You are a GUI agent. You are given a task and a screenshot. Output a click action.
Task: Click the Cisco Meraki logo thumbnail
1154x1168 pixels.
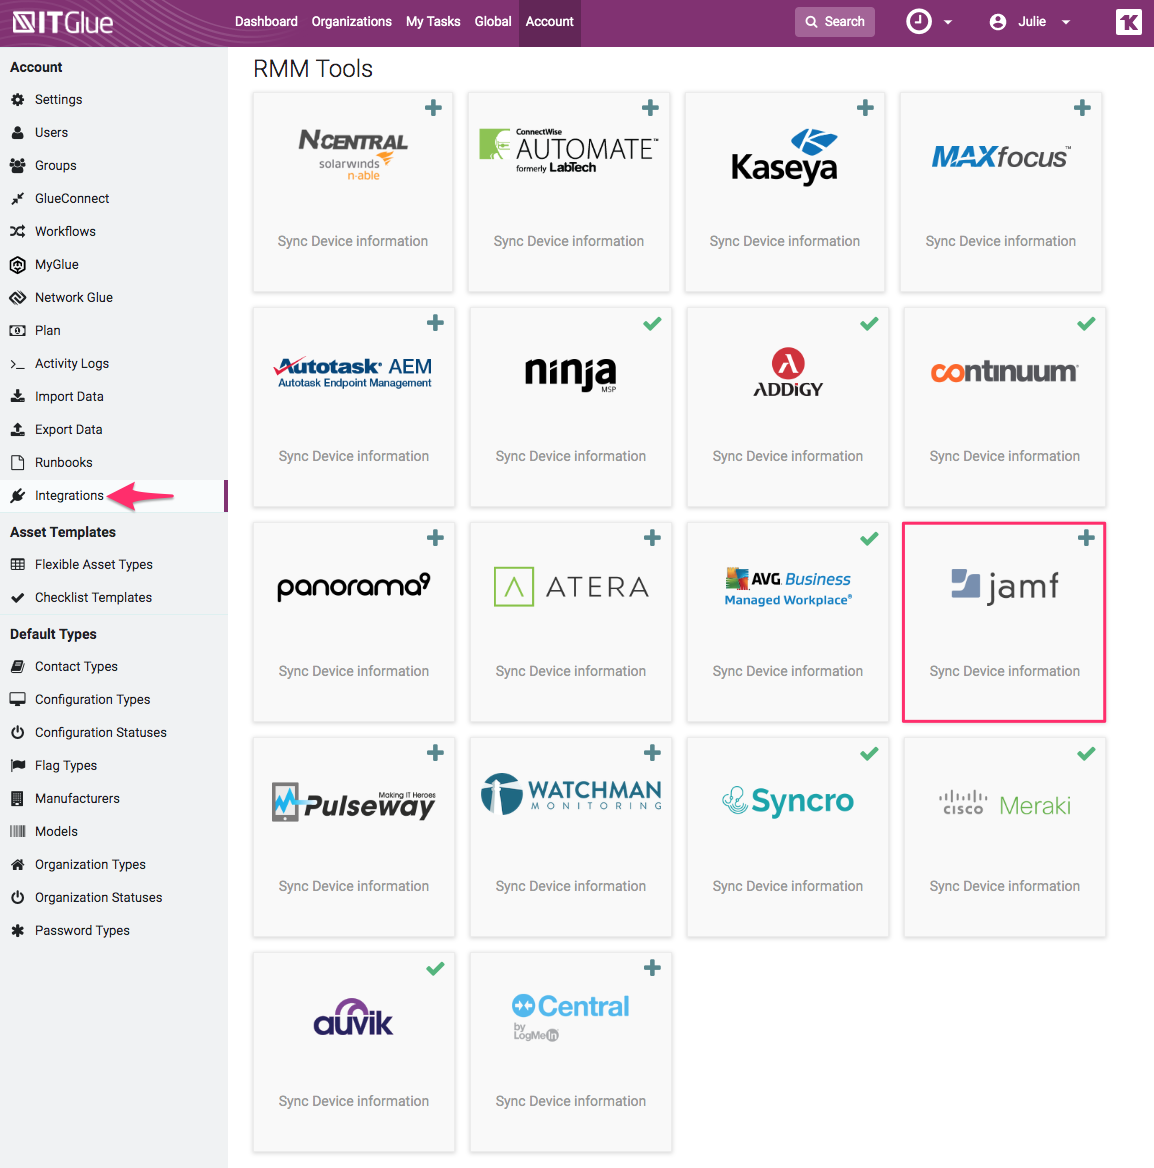pos(1004,804)
